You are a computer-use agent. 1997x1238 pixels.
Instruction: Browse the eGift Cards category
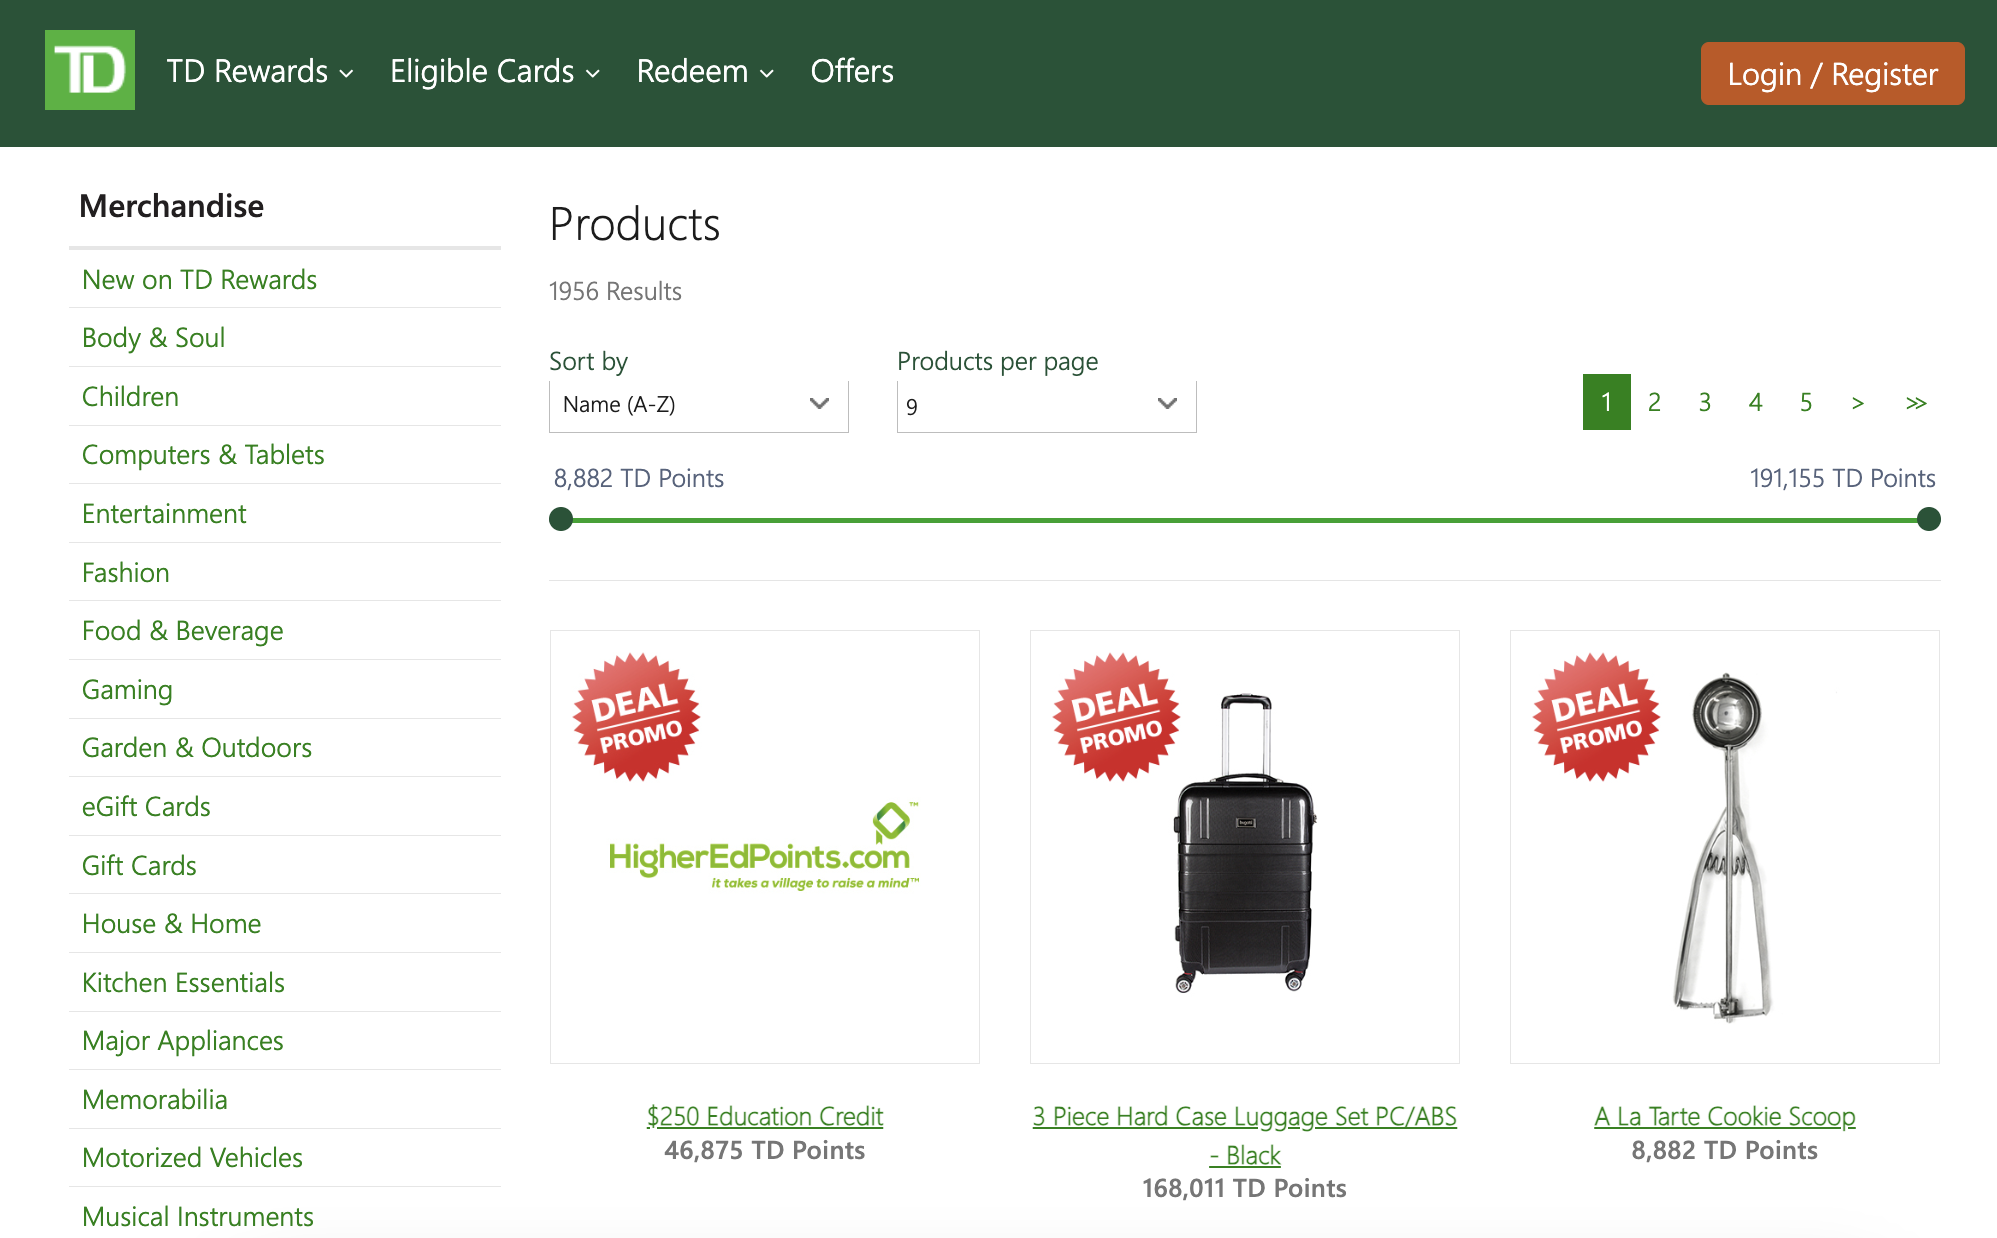(146, 806)
